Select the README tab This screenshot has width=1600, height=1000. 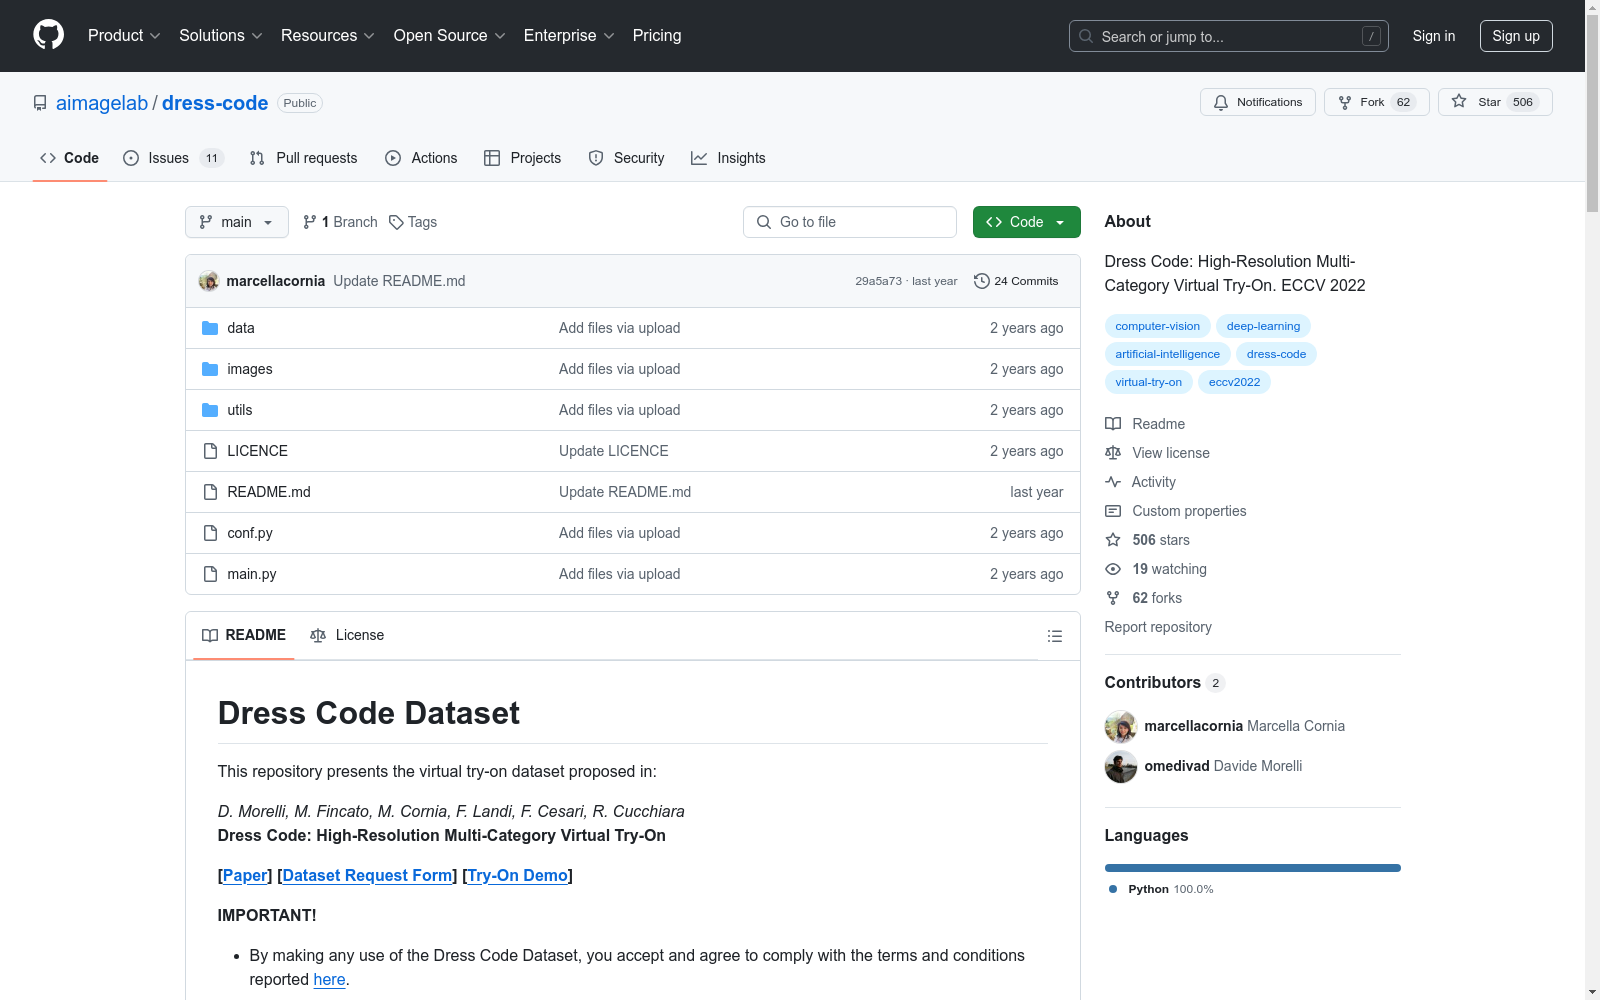pos(244,635)
